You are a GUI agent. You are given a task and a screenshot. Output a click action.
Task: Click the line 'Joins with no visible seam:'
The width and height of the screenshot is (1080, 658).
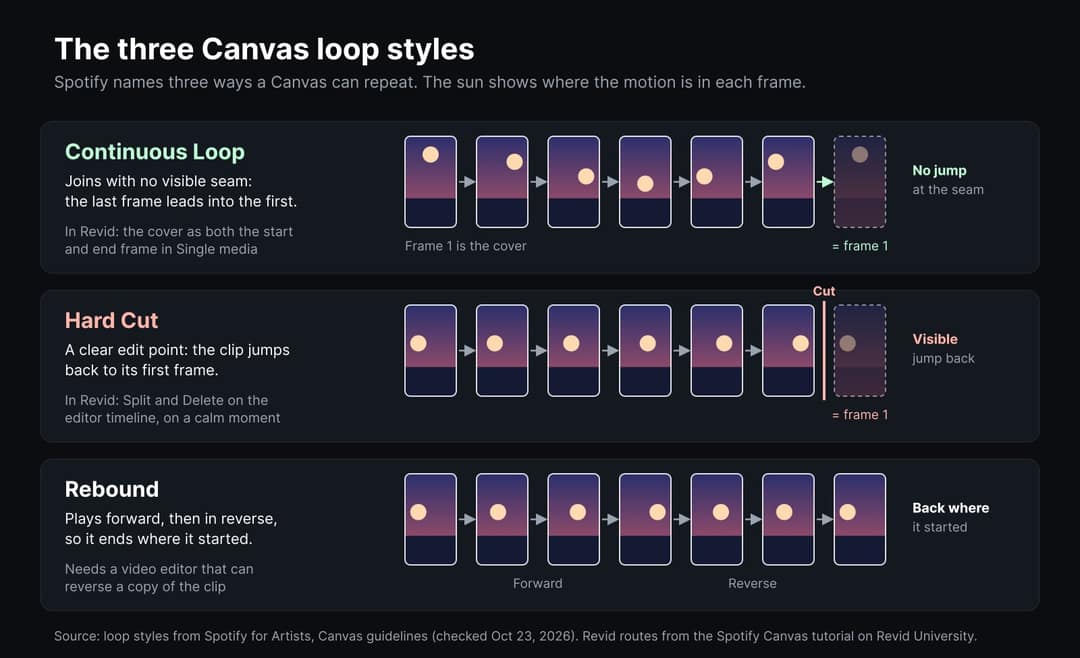click(158, 181)
